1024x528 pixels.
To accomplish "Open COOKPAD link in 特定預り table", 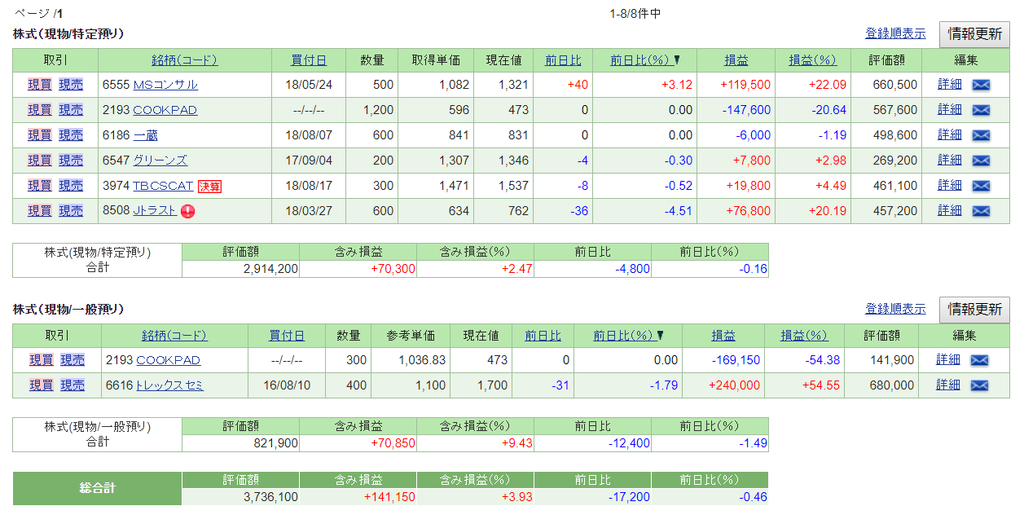I will [x=165, y=110].
